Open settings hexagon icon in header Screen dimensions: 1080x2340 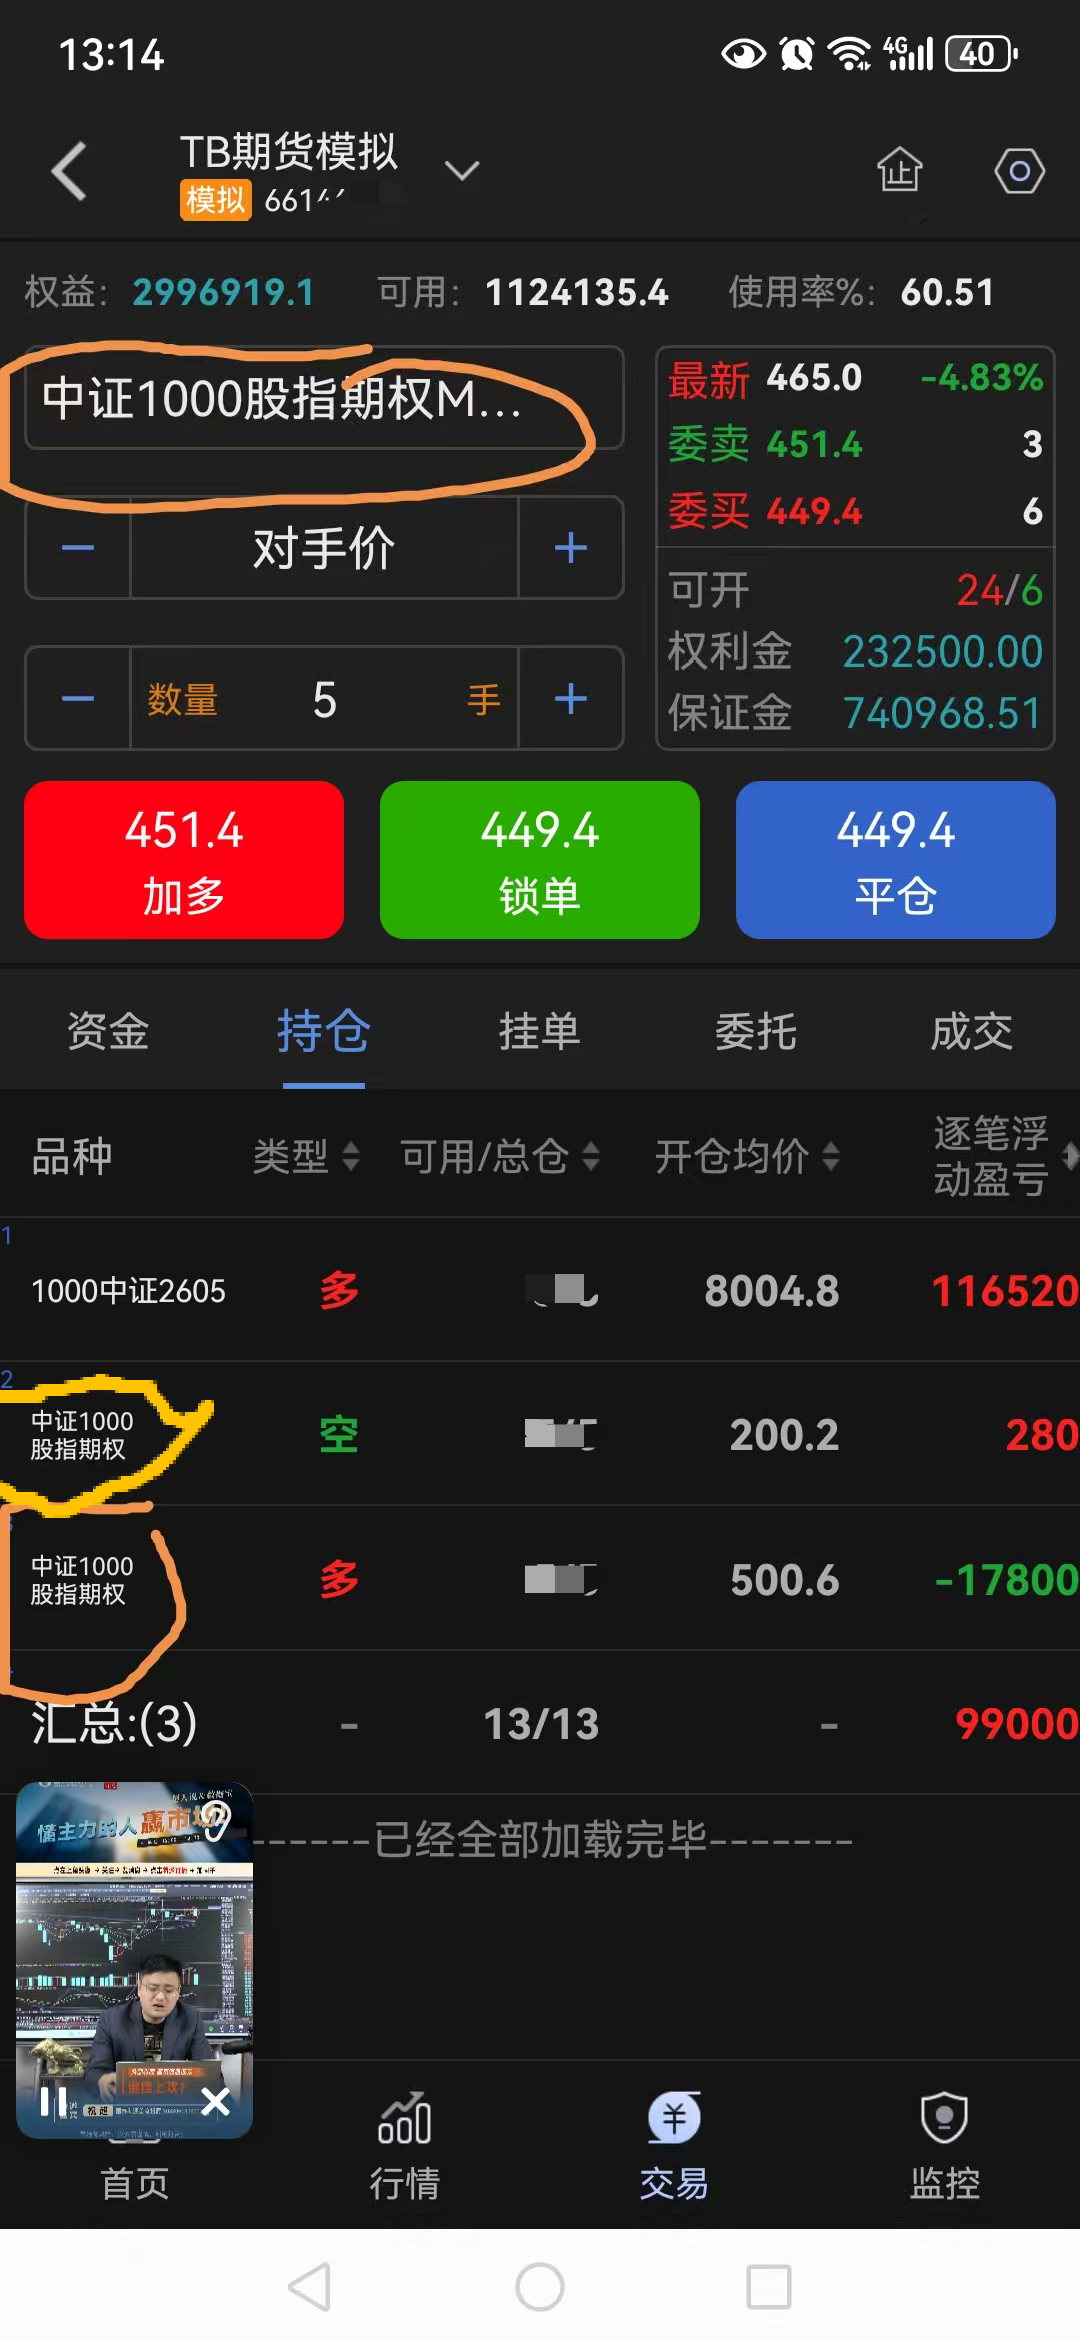1019,171
